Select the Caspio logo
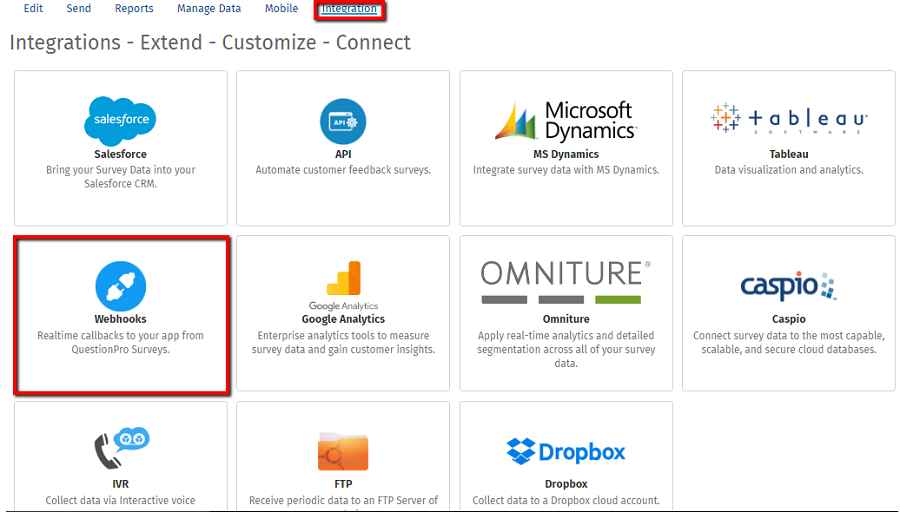 point(789,286)
